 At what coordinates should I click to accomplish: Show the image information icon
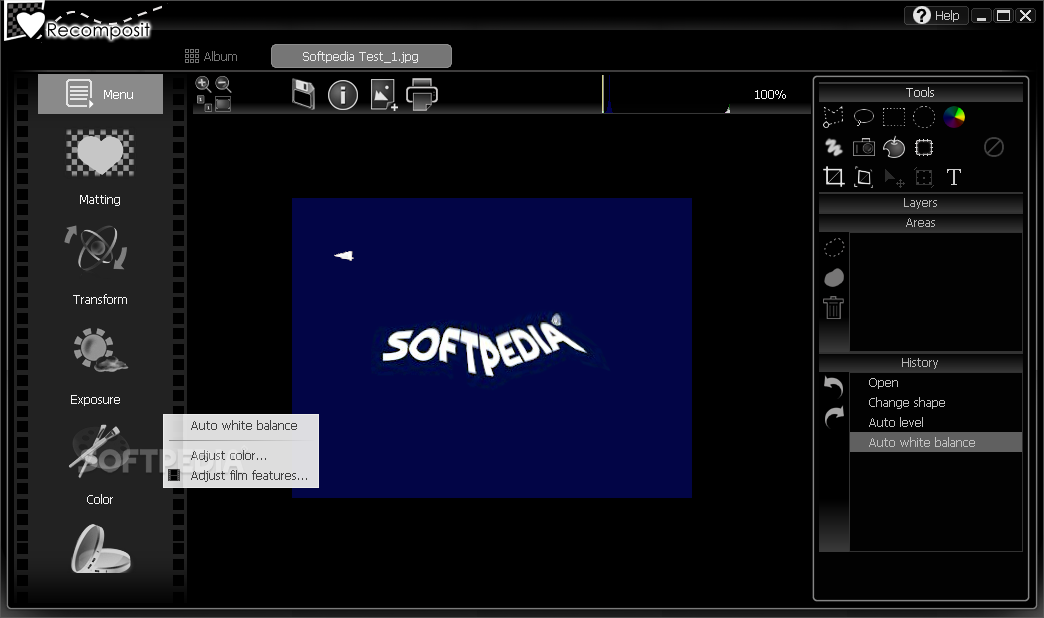click(343, 95)
